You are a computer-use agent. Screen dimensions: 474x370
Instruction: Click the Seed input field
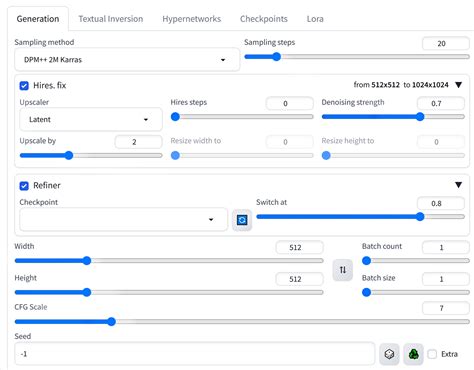(x=195, y=354)
